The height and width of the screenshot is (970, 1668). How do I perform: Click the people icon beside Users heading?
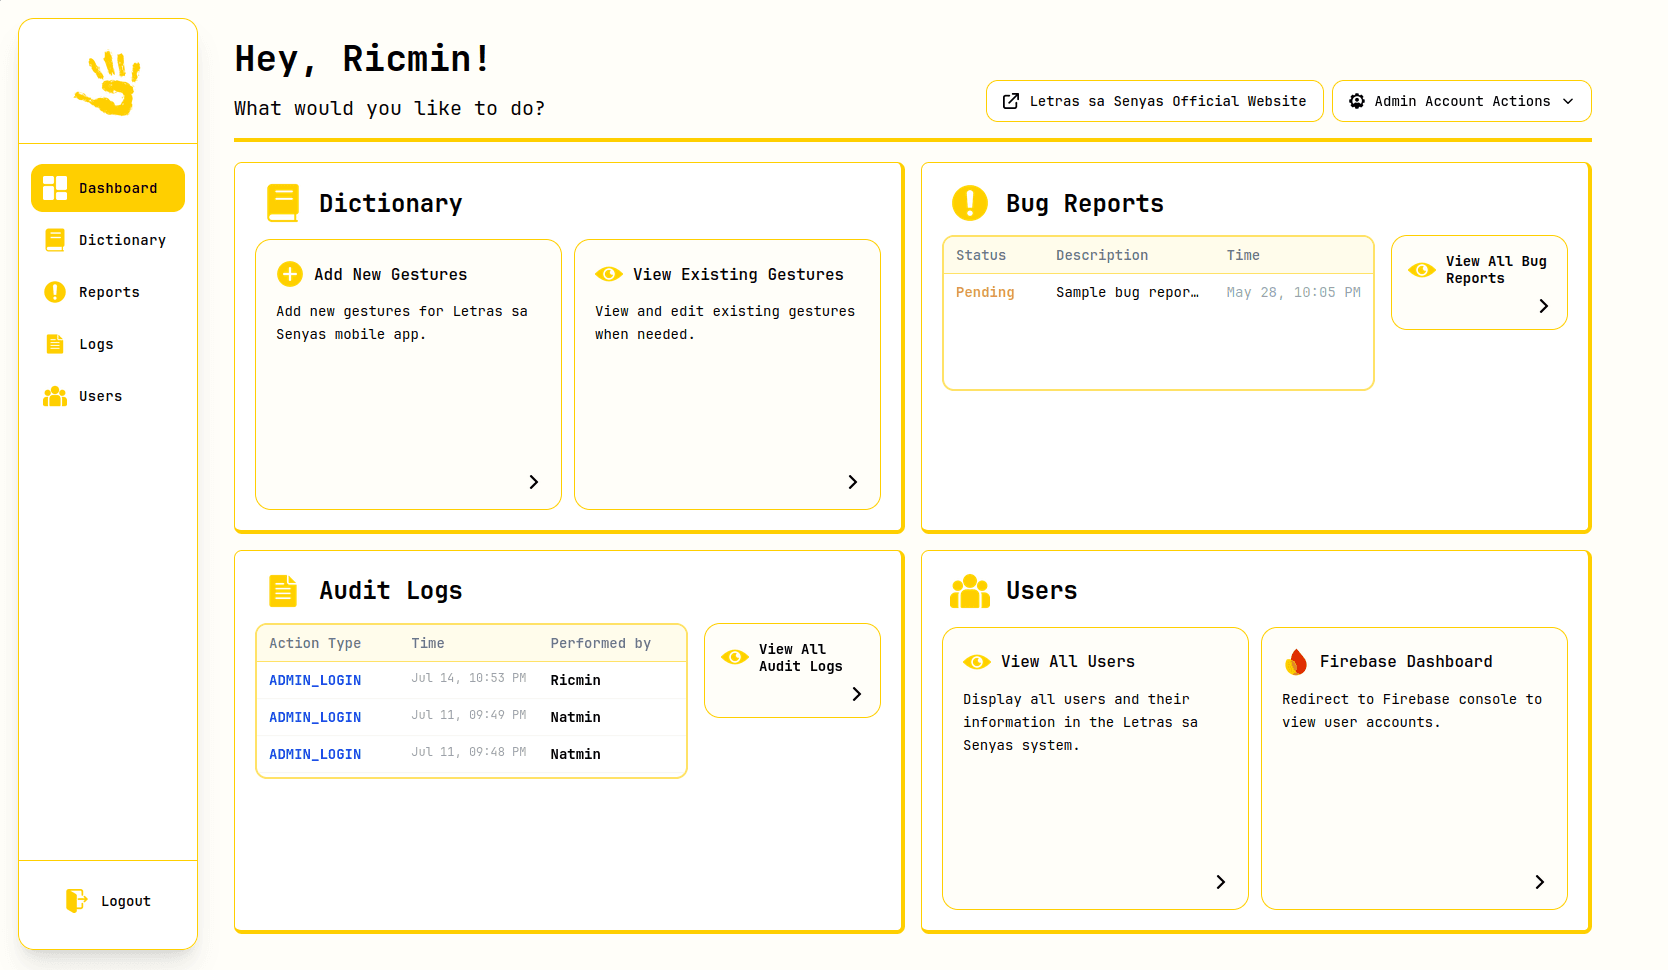(x=970, y=591)
